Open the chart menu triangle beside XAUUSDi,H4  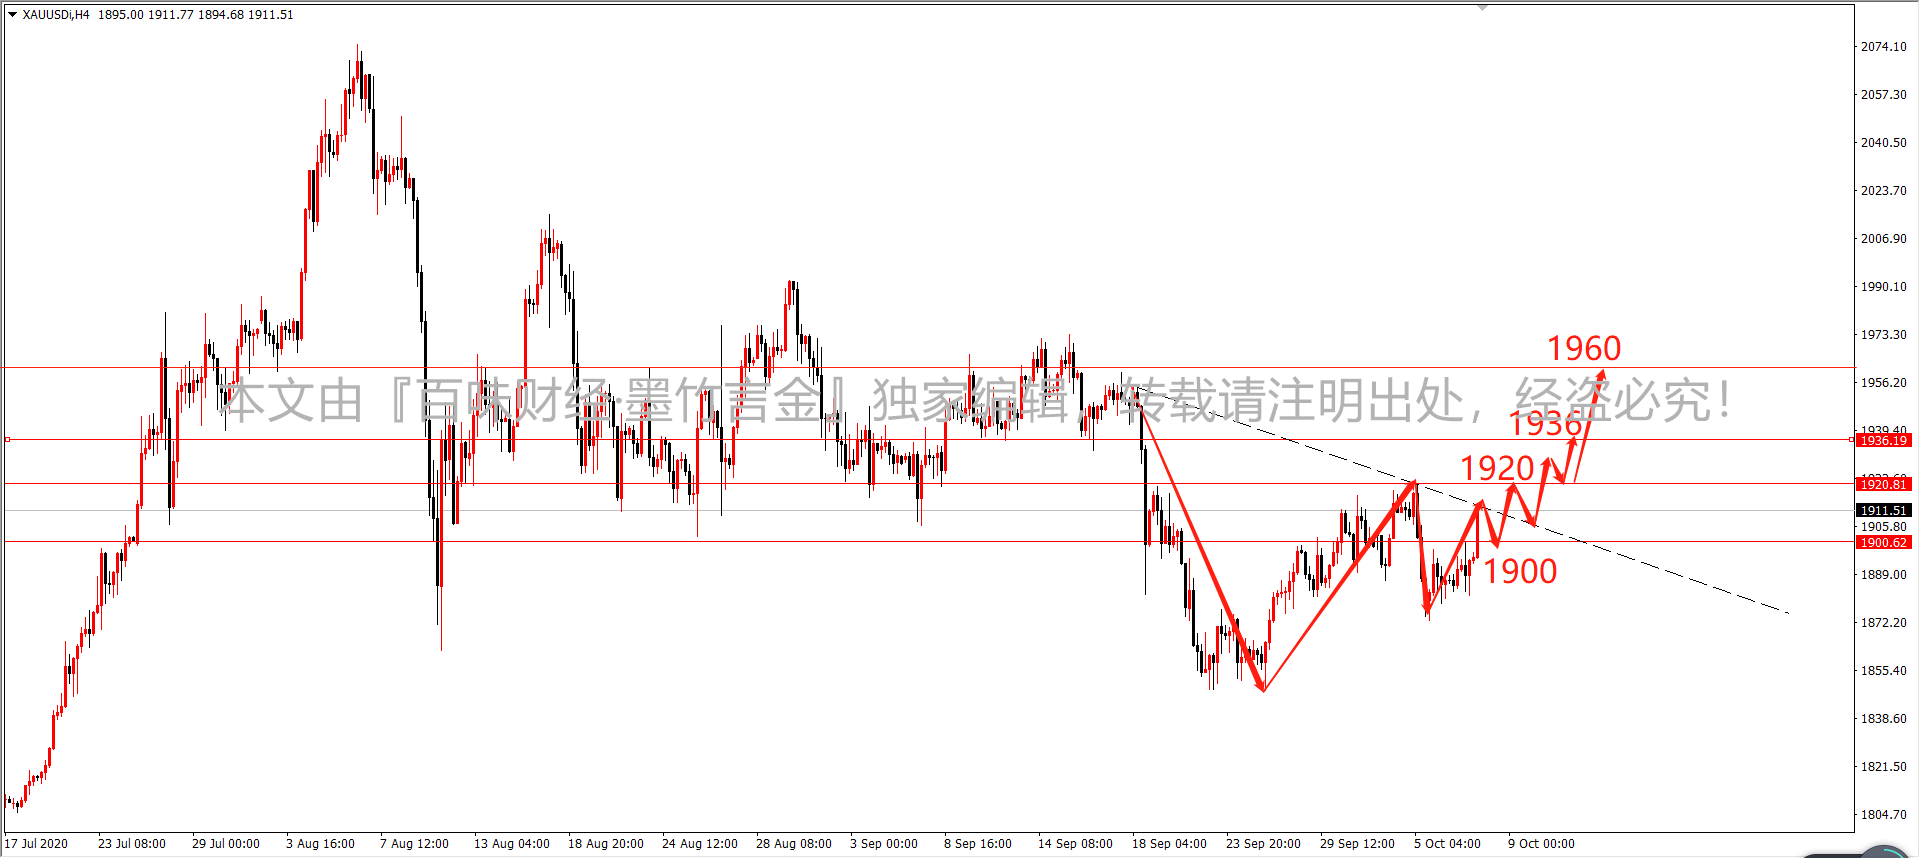pos(12,15)
